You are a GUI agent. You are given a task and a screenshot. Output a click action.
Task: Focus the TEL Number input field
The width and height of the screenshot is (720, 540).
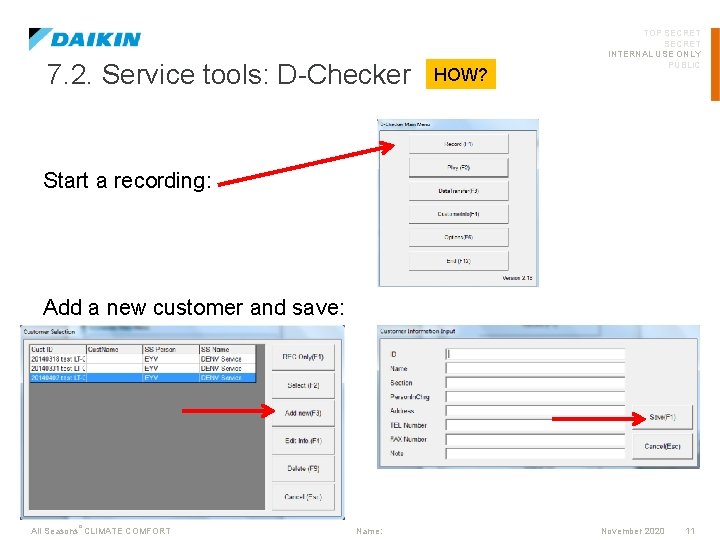535,425
